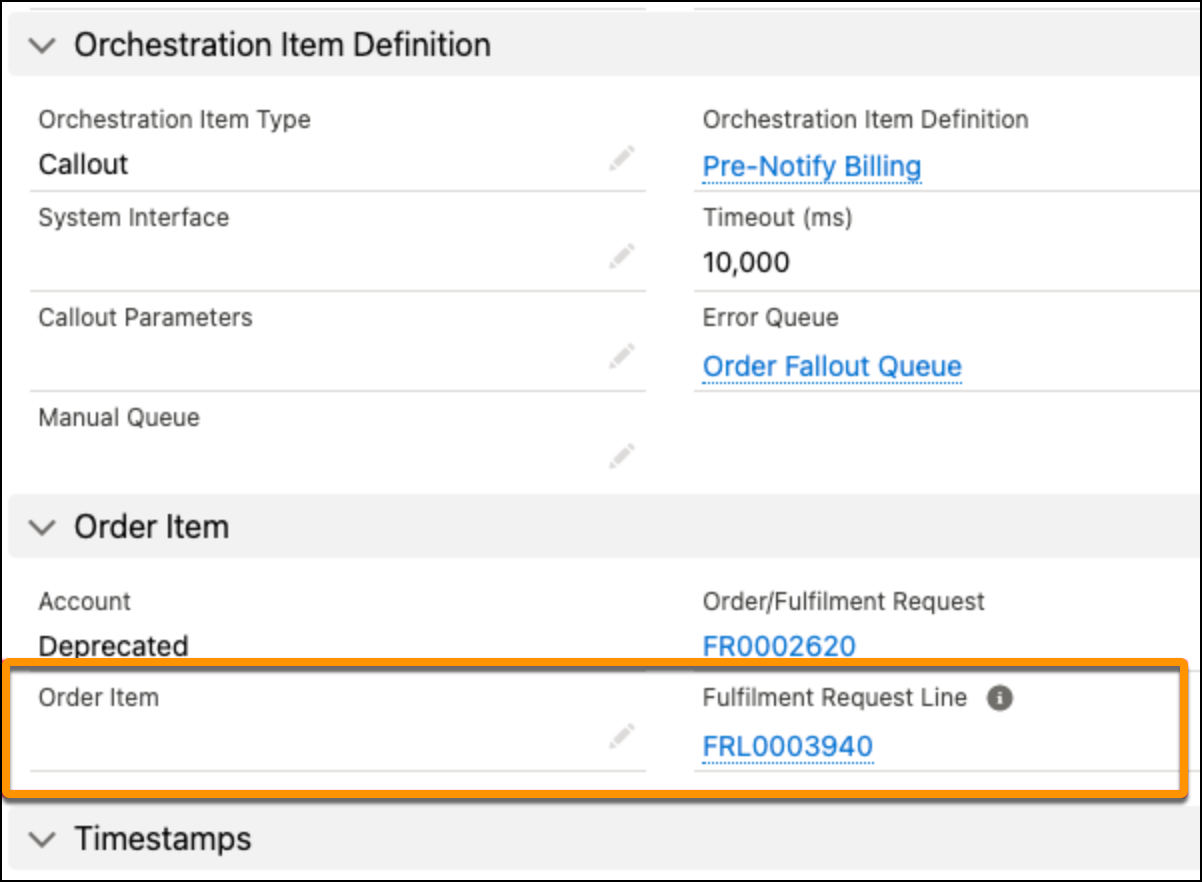This screenshot has height=882, width=1202.
Task: Select the edit pencil for Orchestration Item Type
Action: pyautogui.click(x=620, y=158)
